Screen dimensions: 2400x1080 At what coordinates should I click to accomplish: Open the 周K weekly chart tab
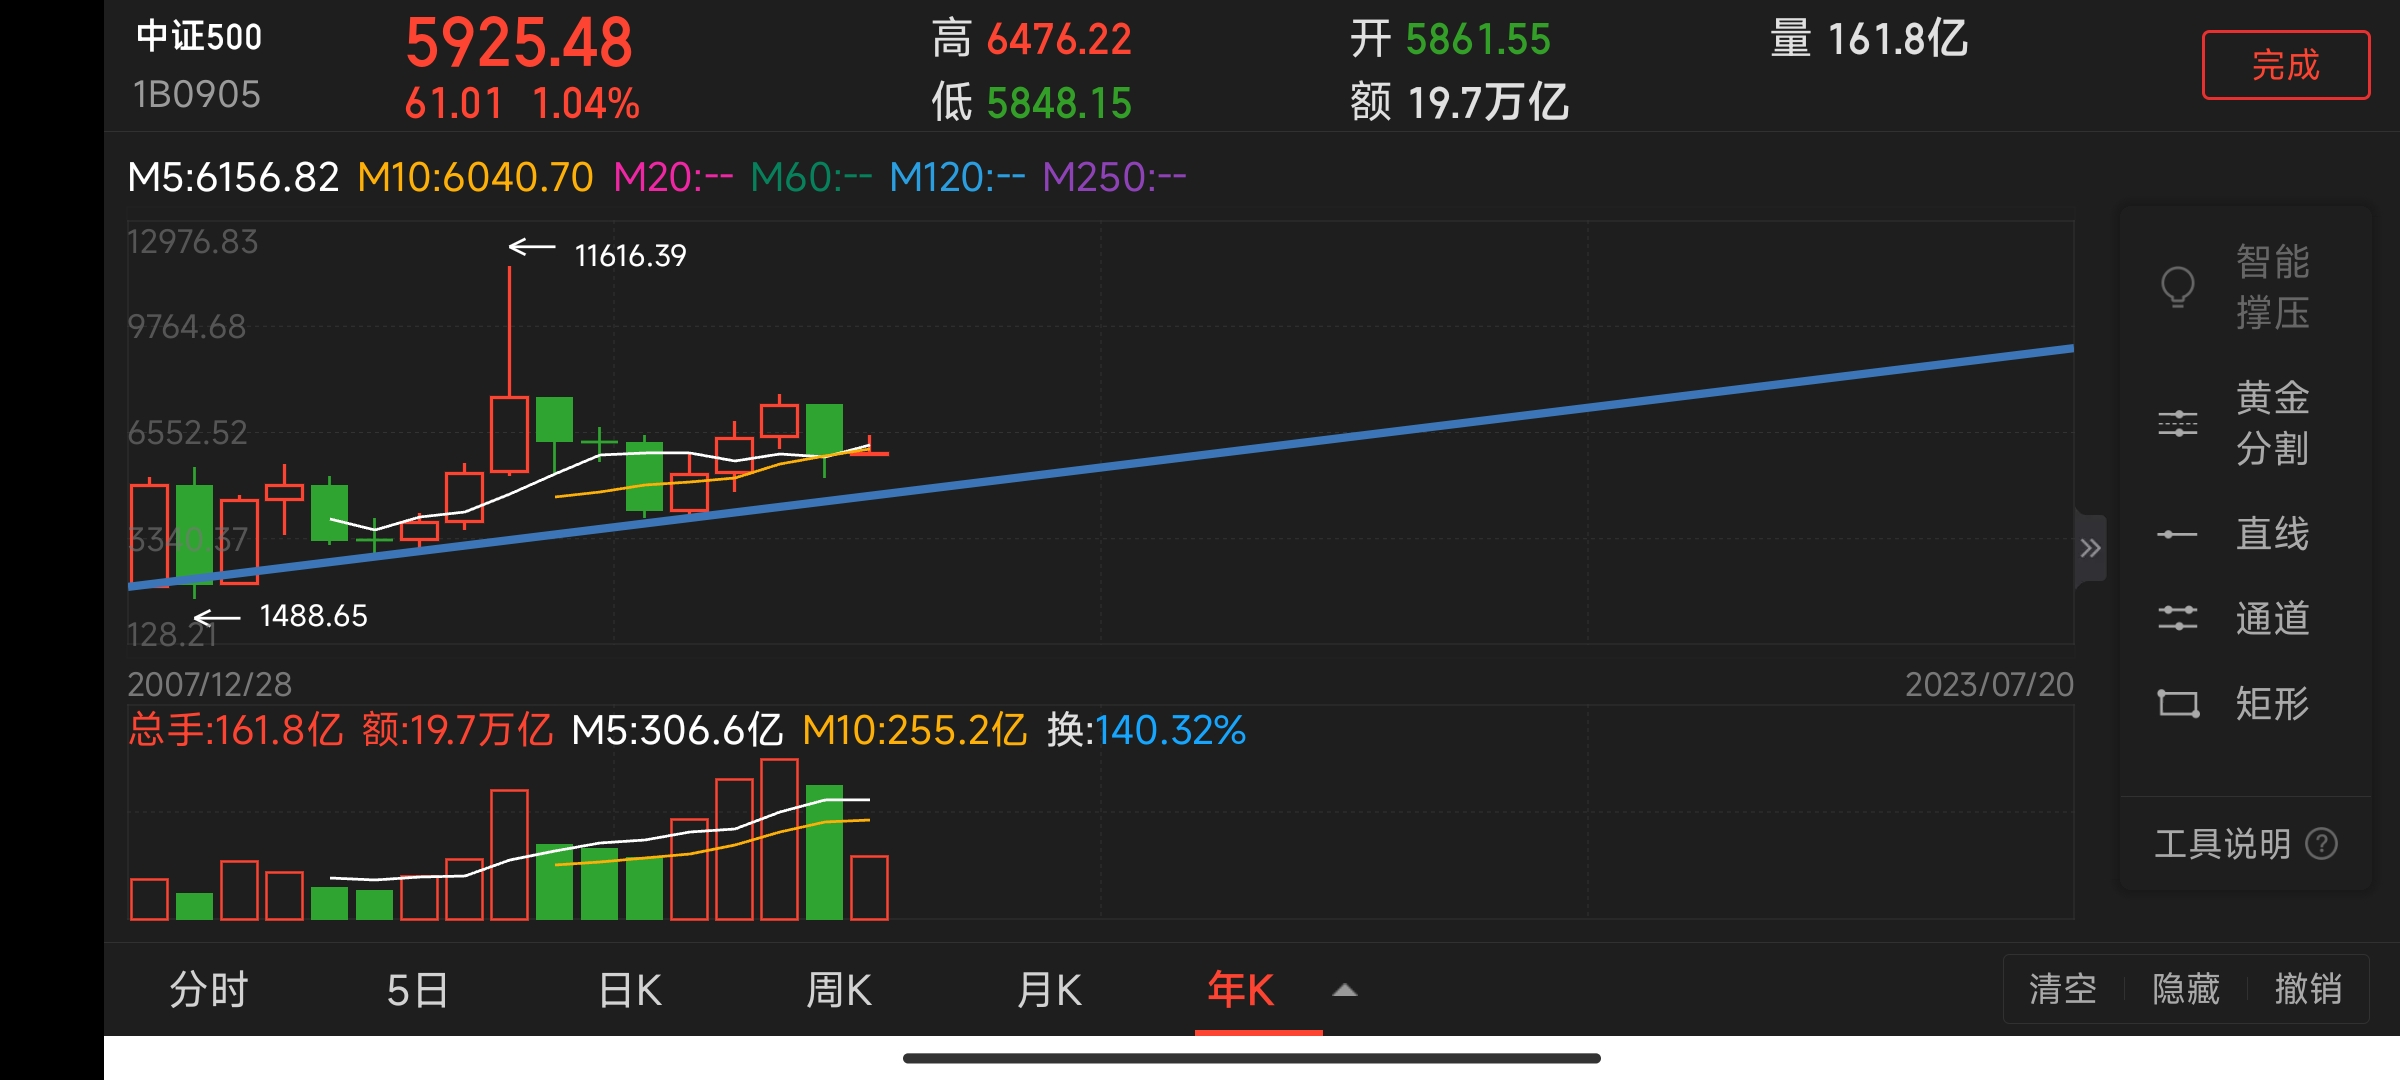coord(839,990)
